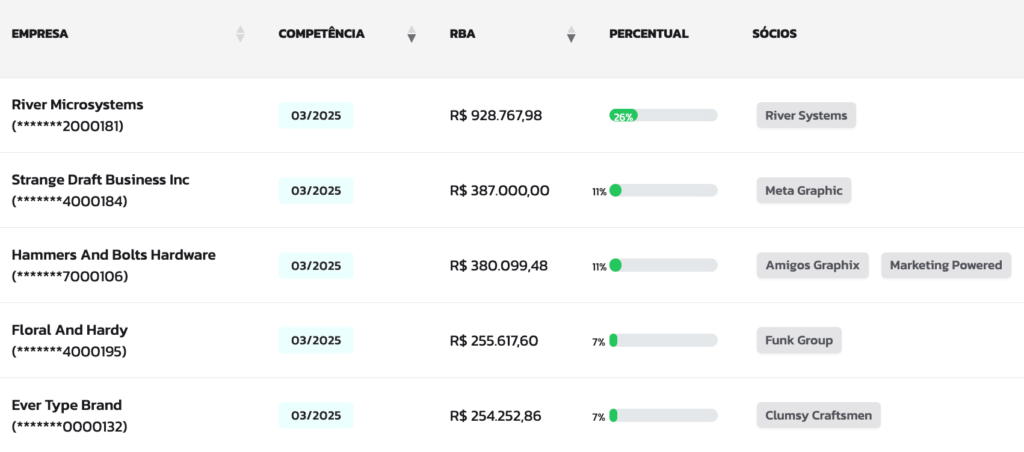The width and height of the screenshot is (1024, 452).
Task: Select River Microsystems company name
Action: point(78,105)
